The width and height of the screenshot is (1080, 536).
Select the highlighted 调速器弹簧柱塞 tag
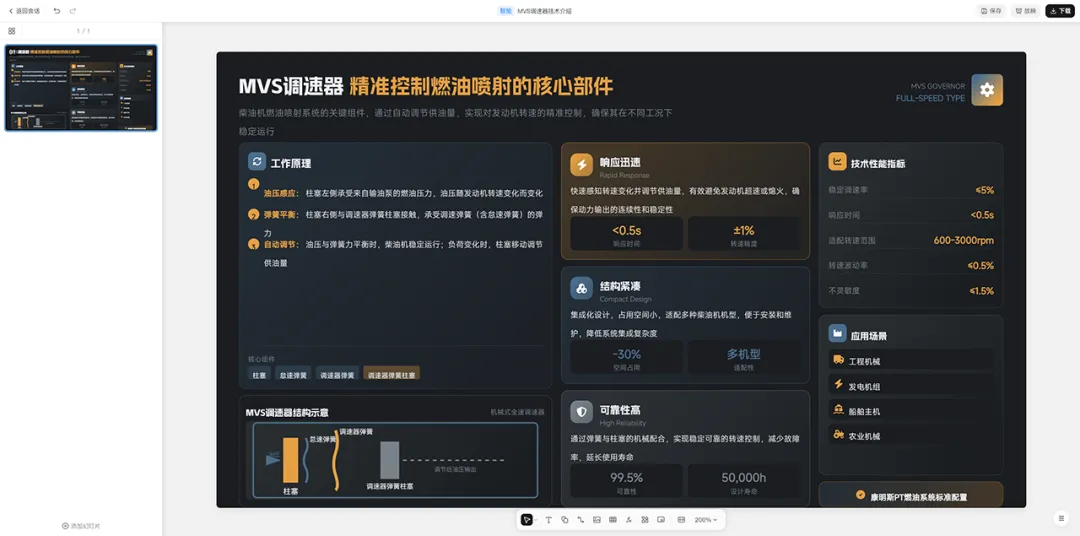click(391, 375)
